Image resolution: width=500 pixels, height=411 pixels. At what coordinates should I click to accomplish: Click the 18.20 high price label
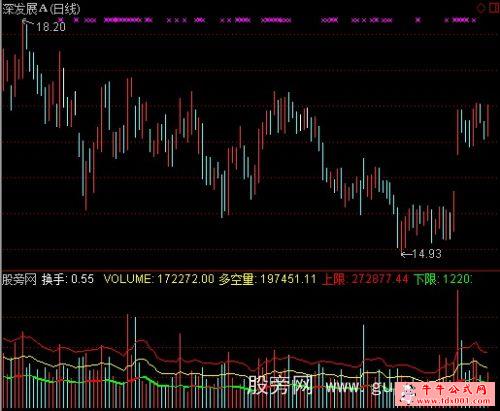(x=51, y=27)
